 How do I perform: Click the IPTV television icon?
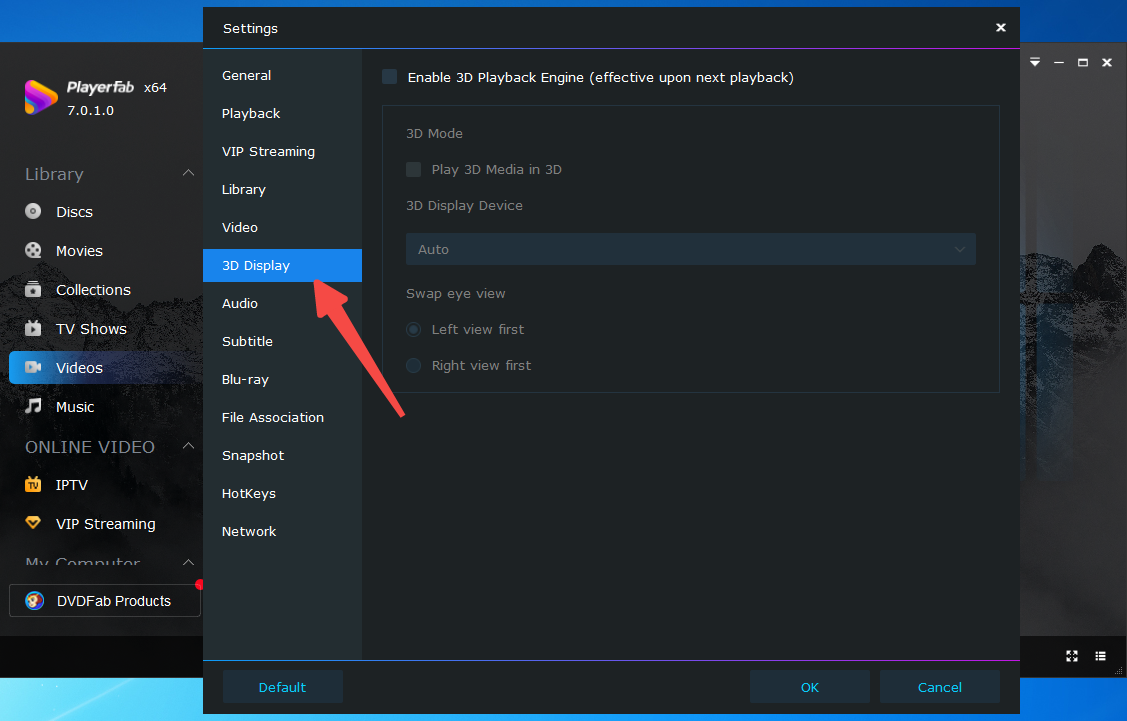click(x=33, y=484)
